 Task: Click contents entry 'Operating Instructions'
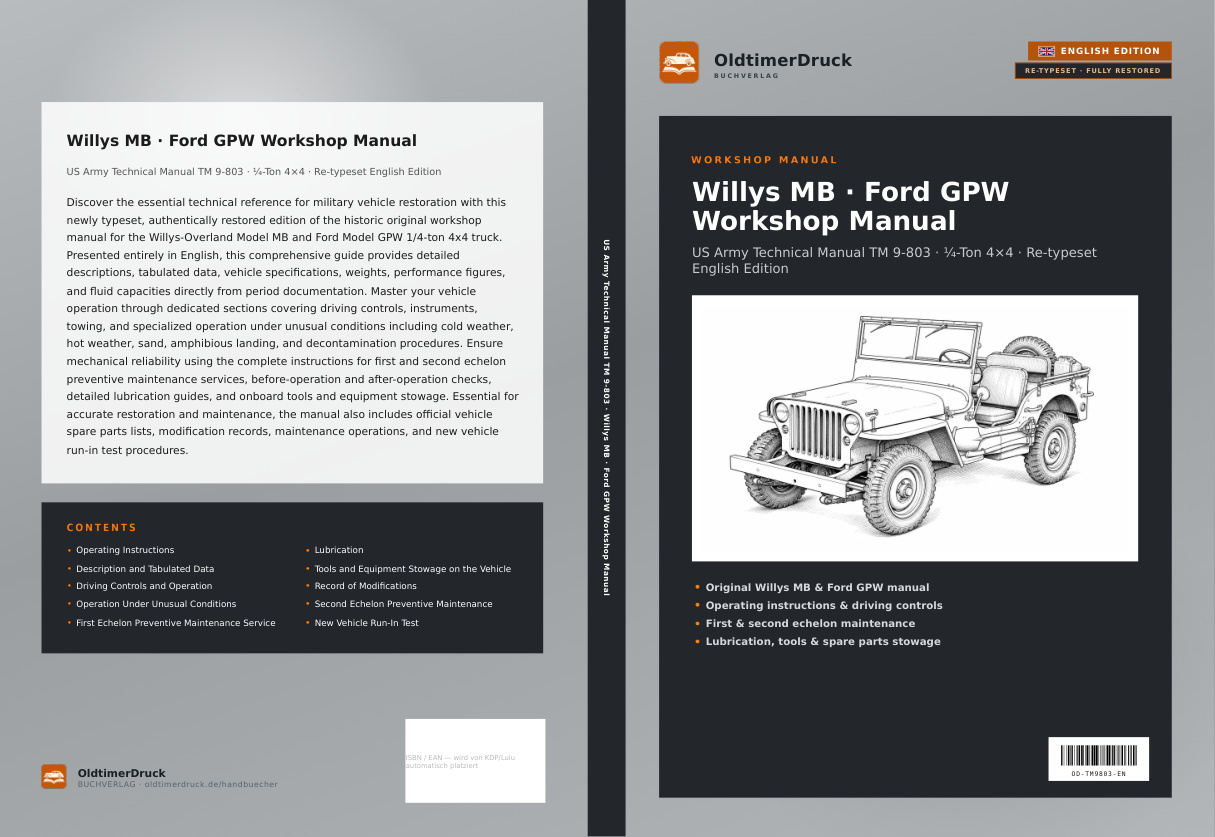pos(125,550)
